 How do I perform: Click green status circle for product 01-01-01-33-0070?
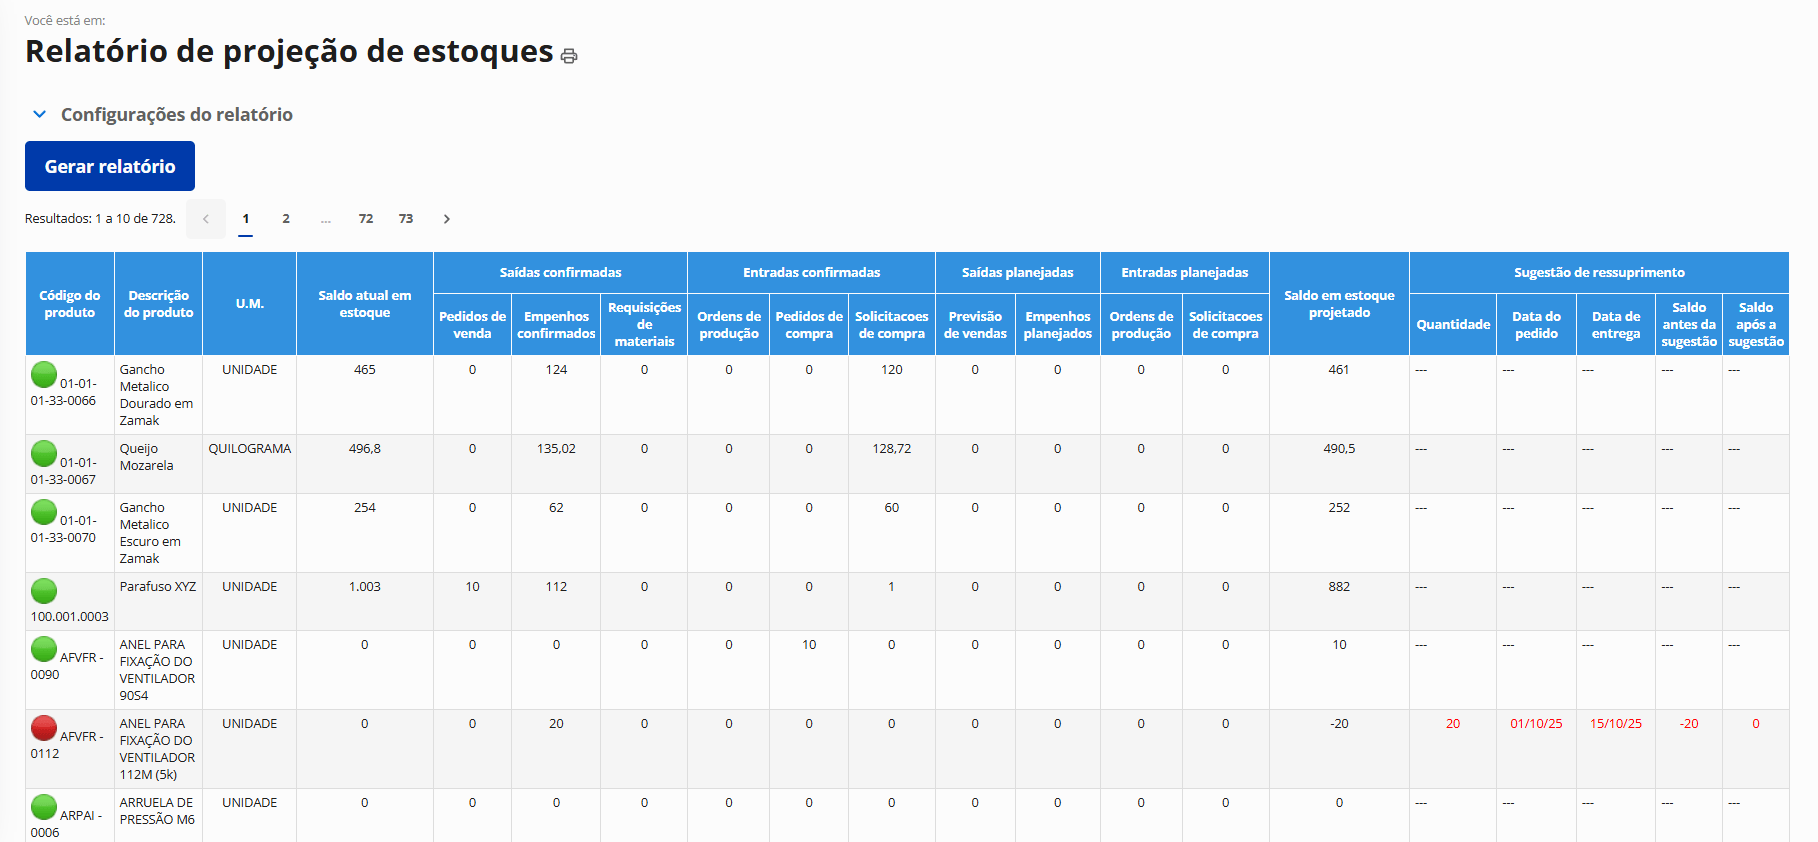click(44, 512)
